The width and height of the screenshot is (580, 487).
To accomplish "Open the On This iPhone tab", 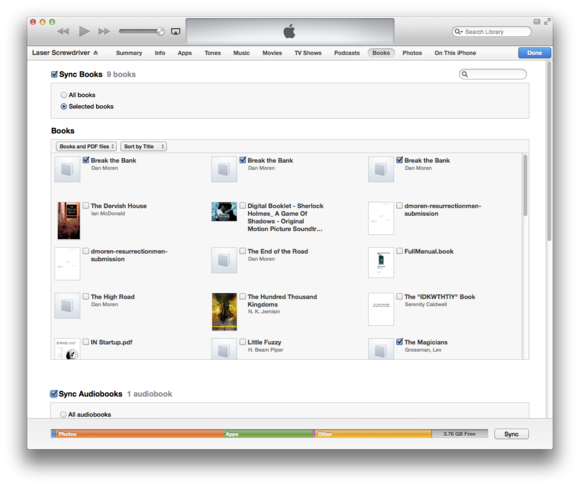I will [455, 53].
